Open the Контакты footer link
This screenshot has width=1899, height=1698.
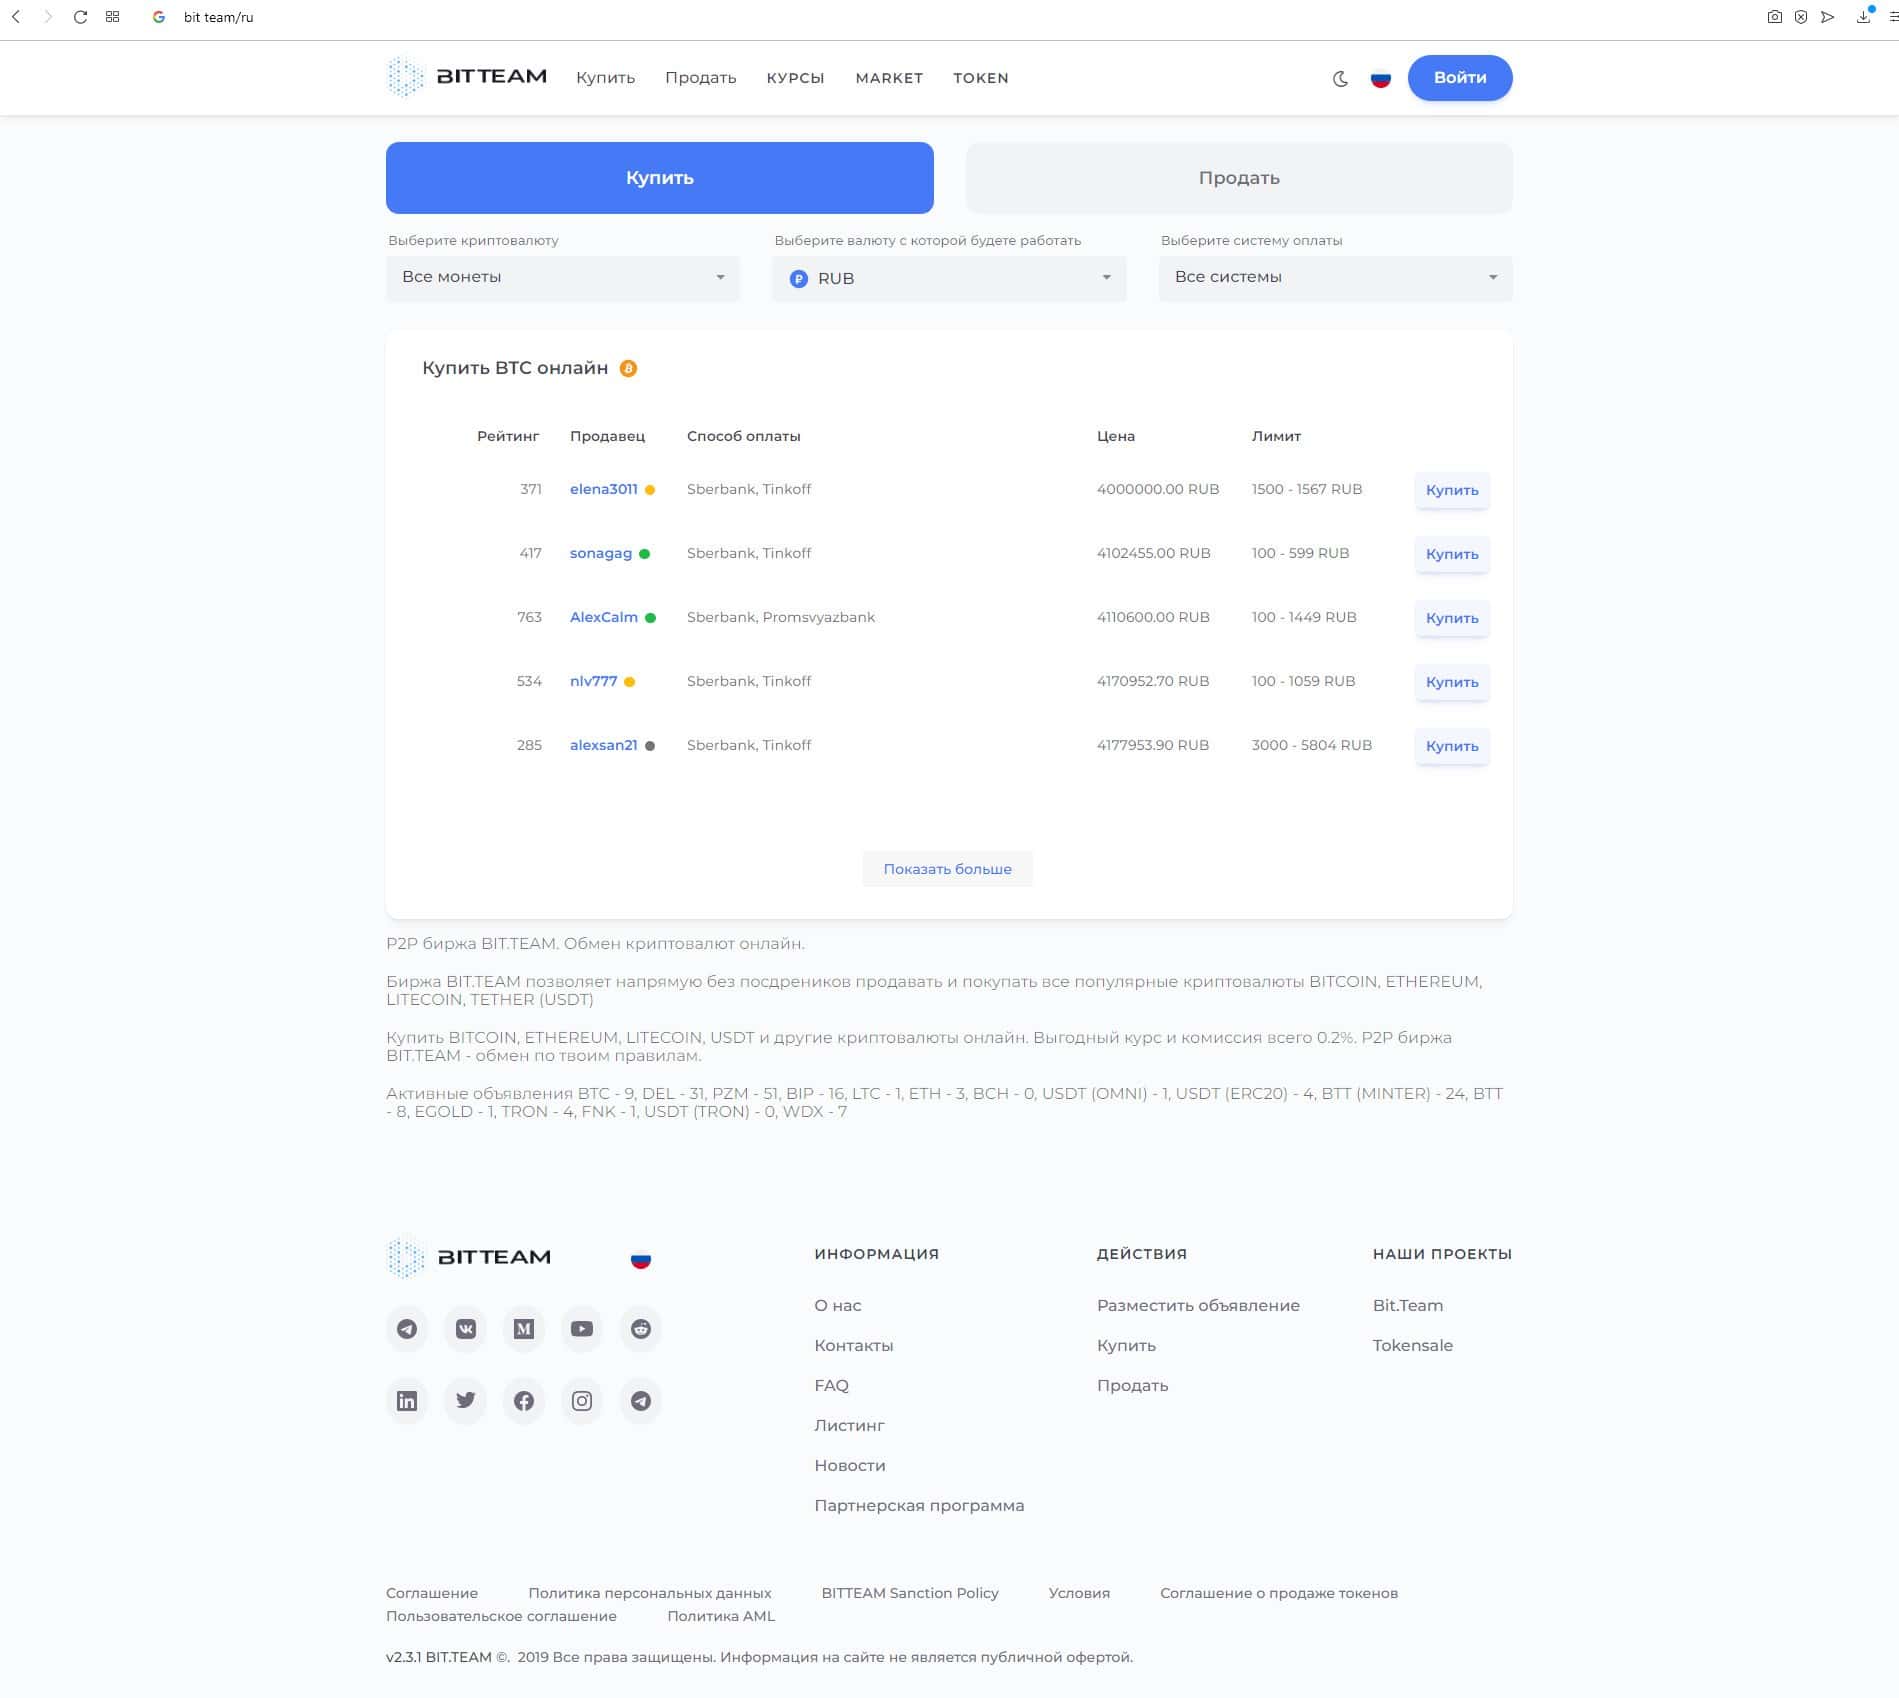[x=854, y=1345]
